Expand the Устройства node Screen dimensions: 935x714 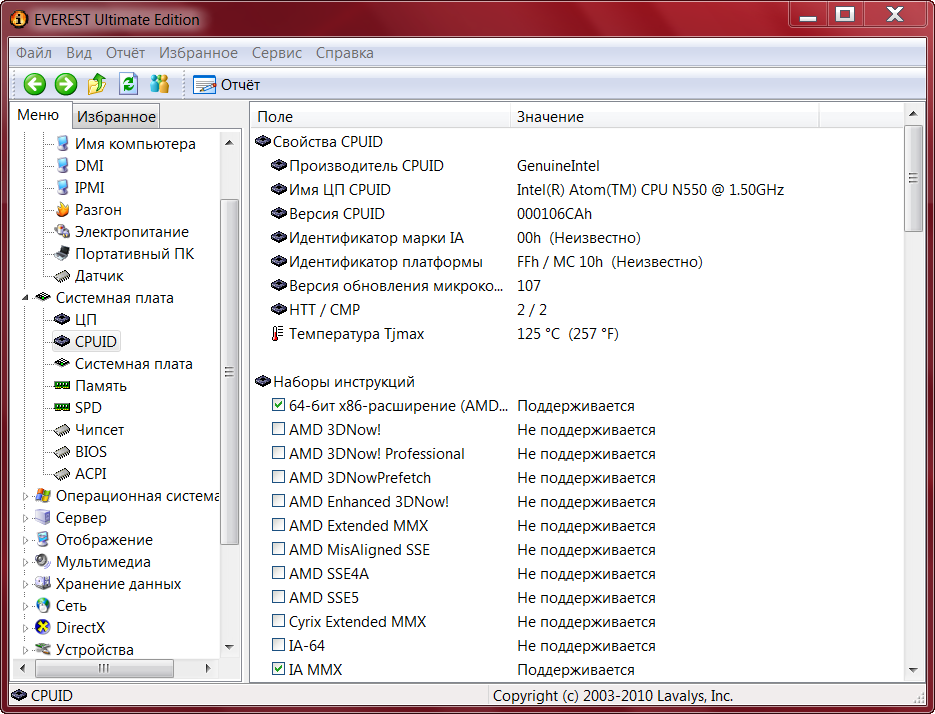point(25,650)
